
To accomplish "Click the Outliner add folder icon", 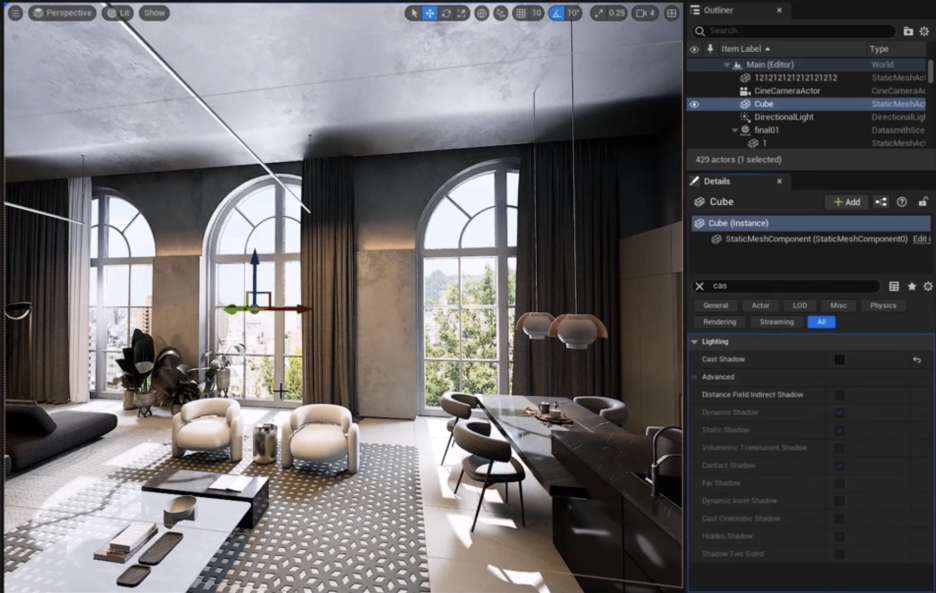I will click(908, 31).
